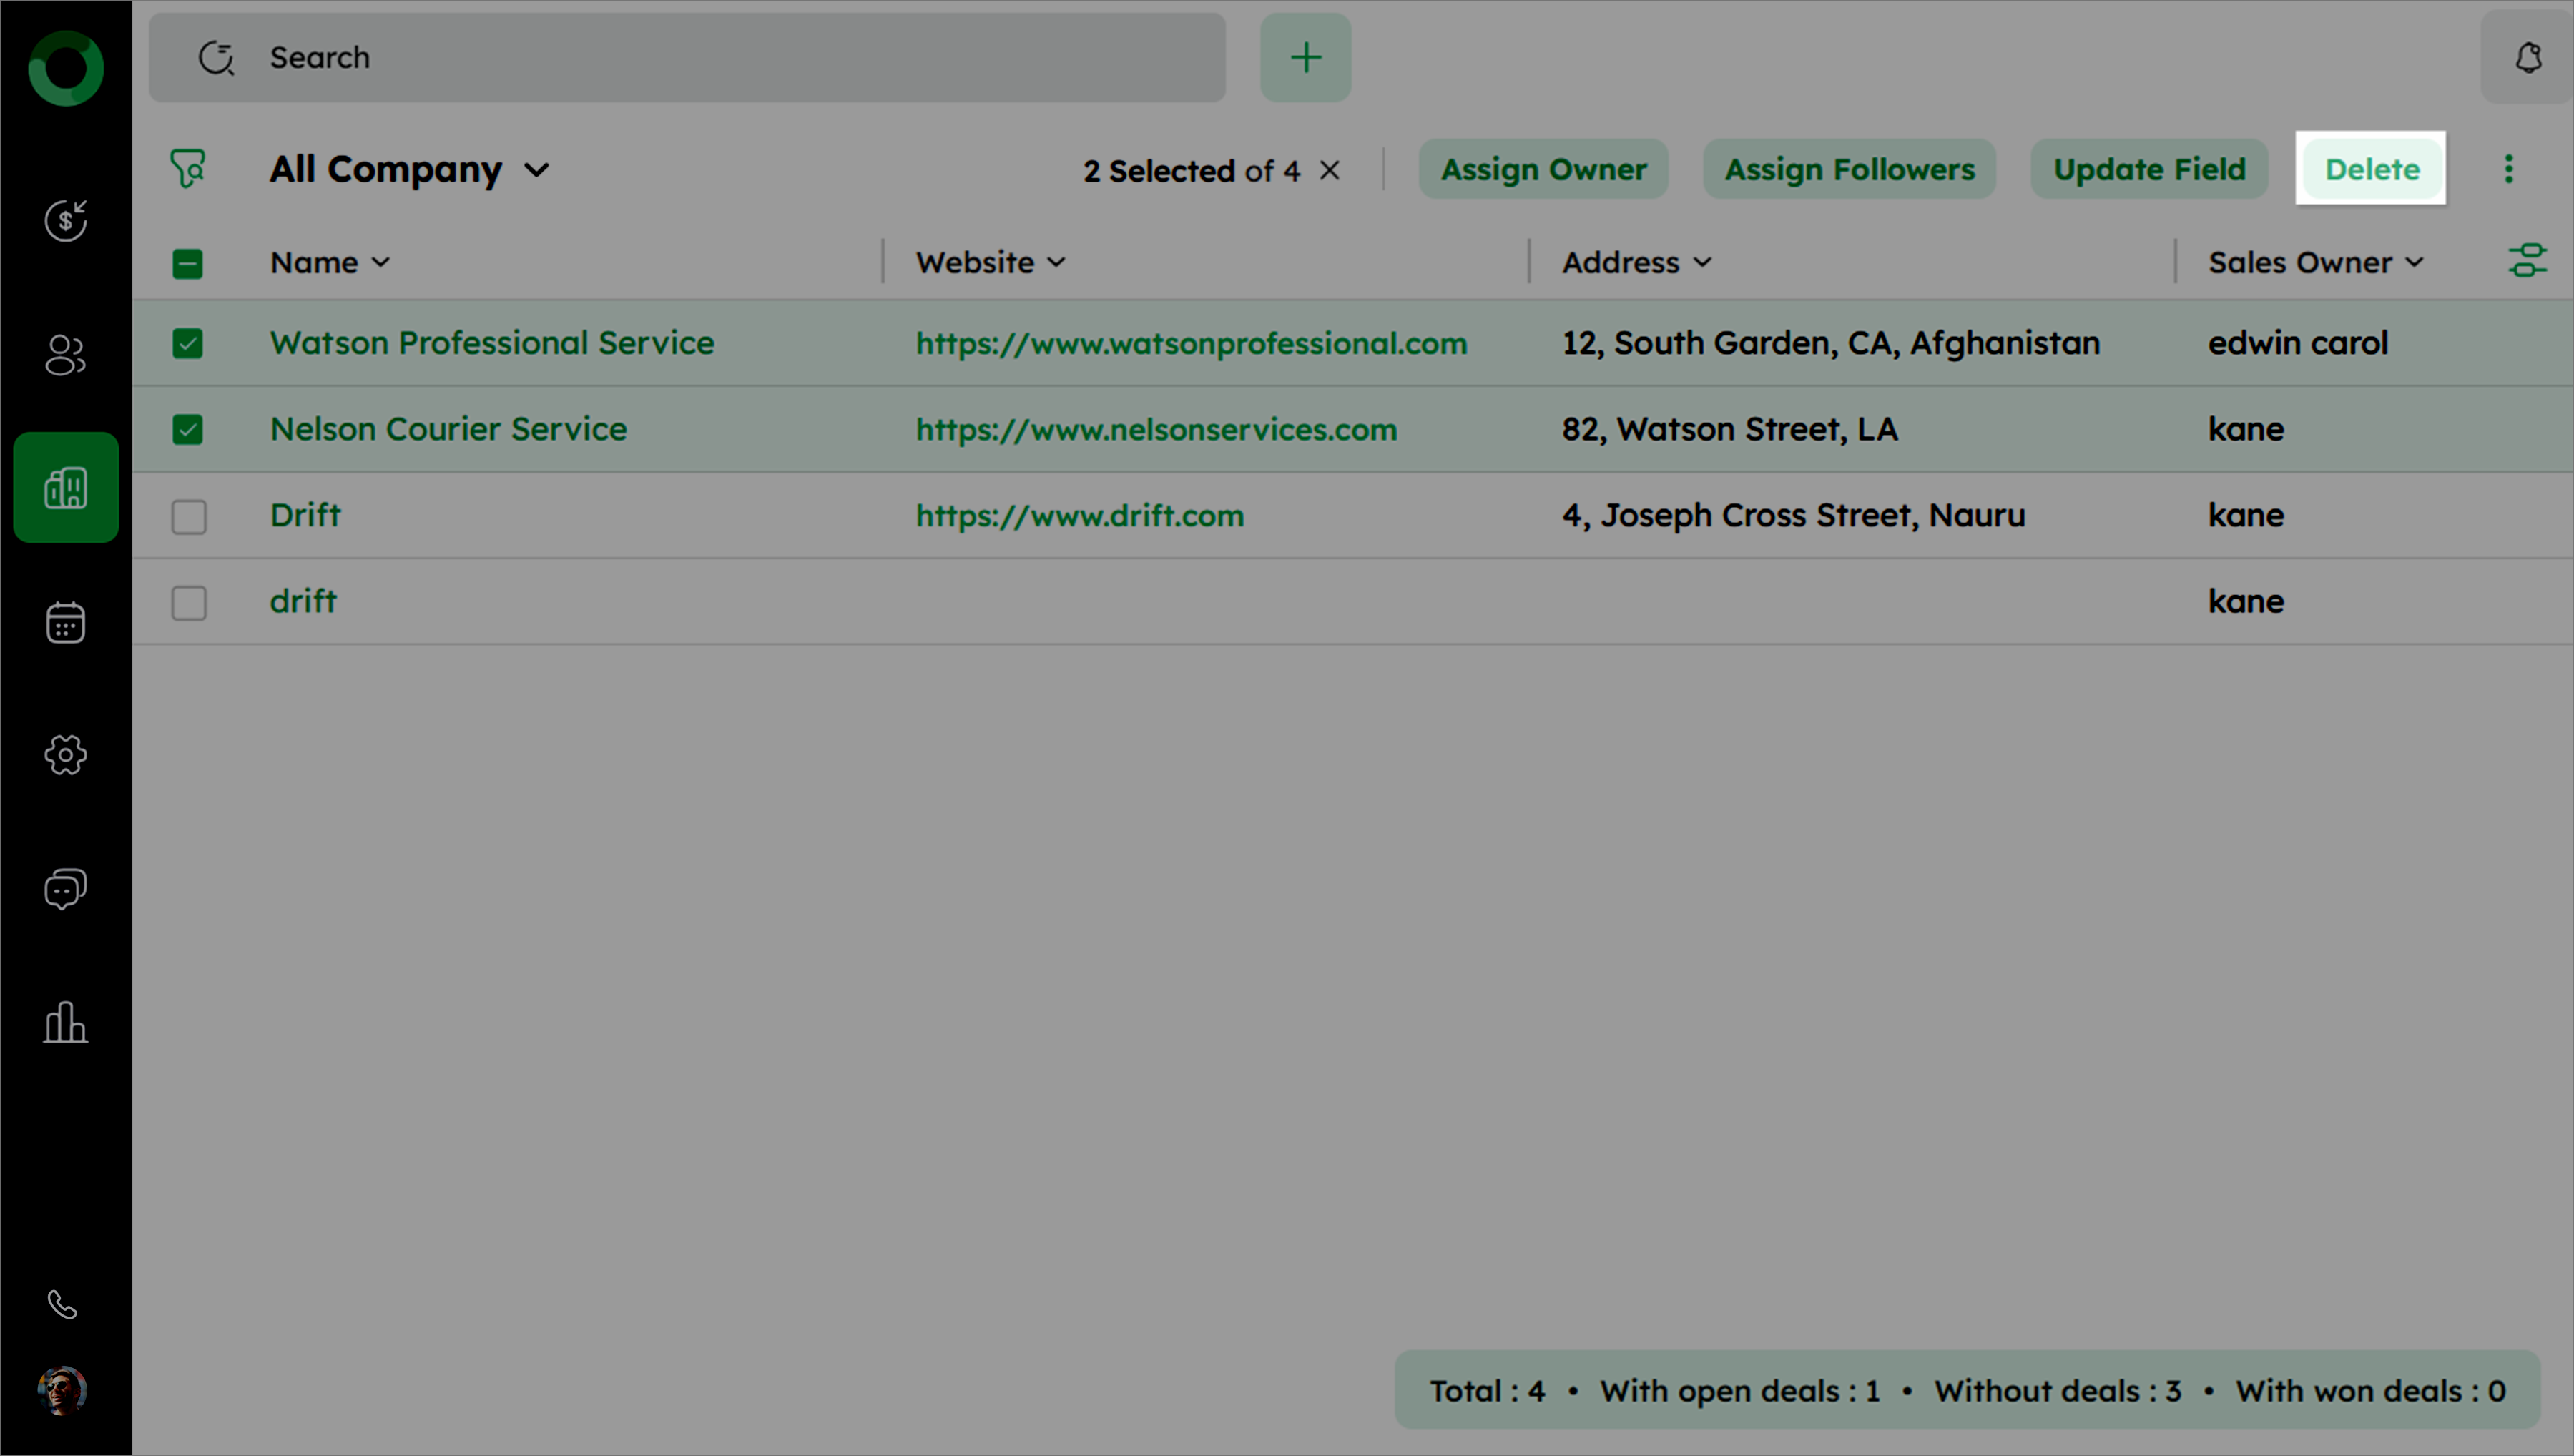The width and height of the screenshot is (2574, 1456).
Task: Expand the All Company view dropdown
Action: (x=537, y=170)
